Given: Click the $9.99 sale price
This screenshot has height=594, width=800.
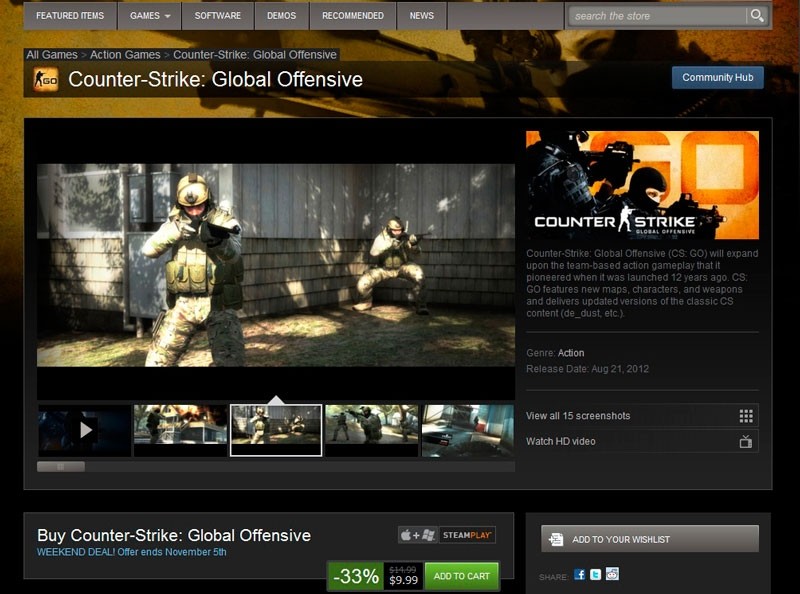Looking at the screenshot, I should pos(404,581).
